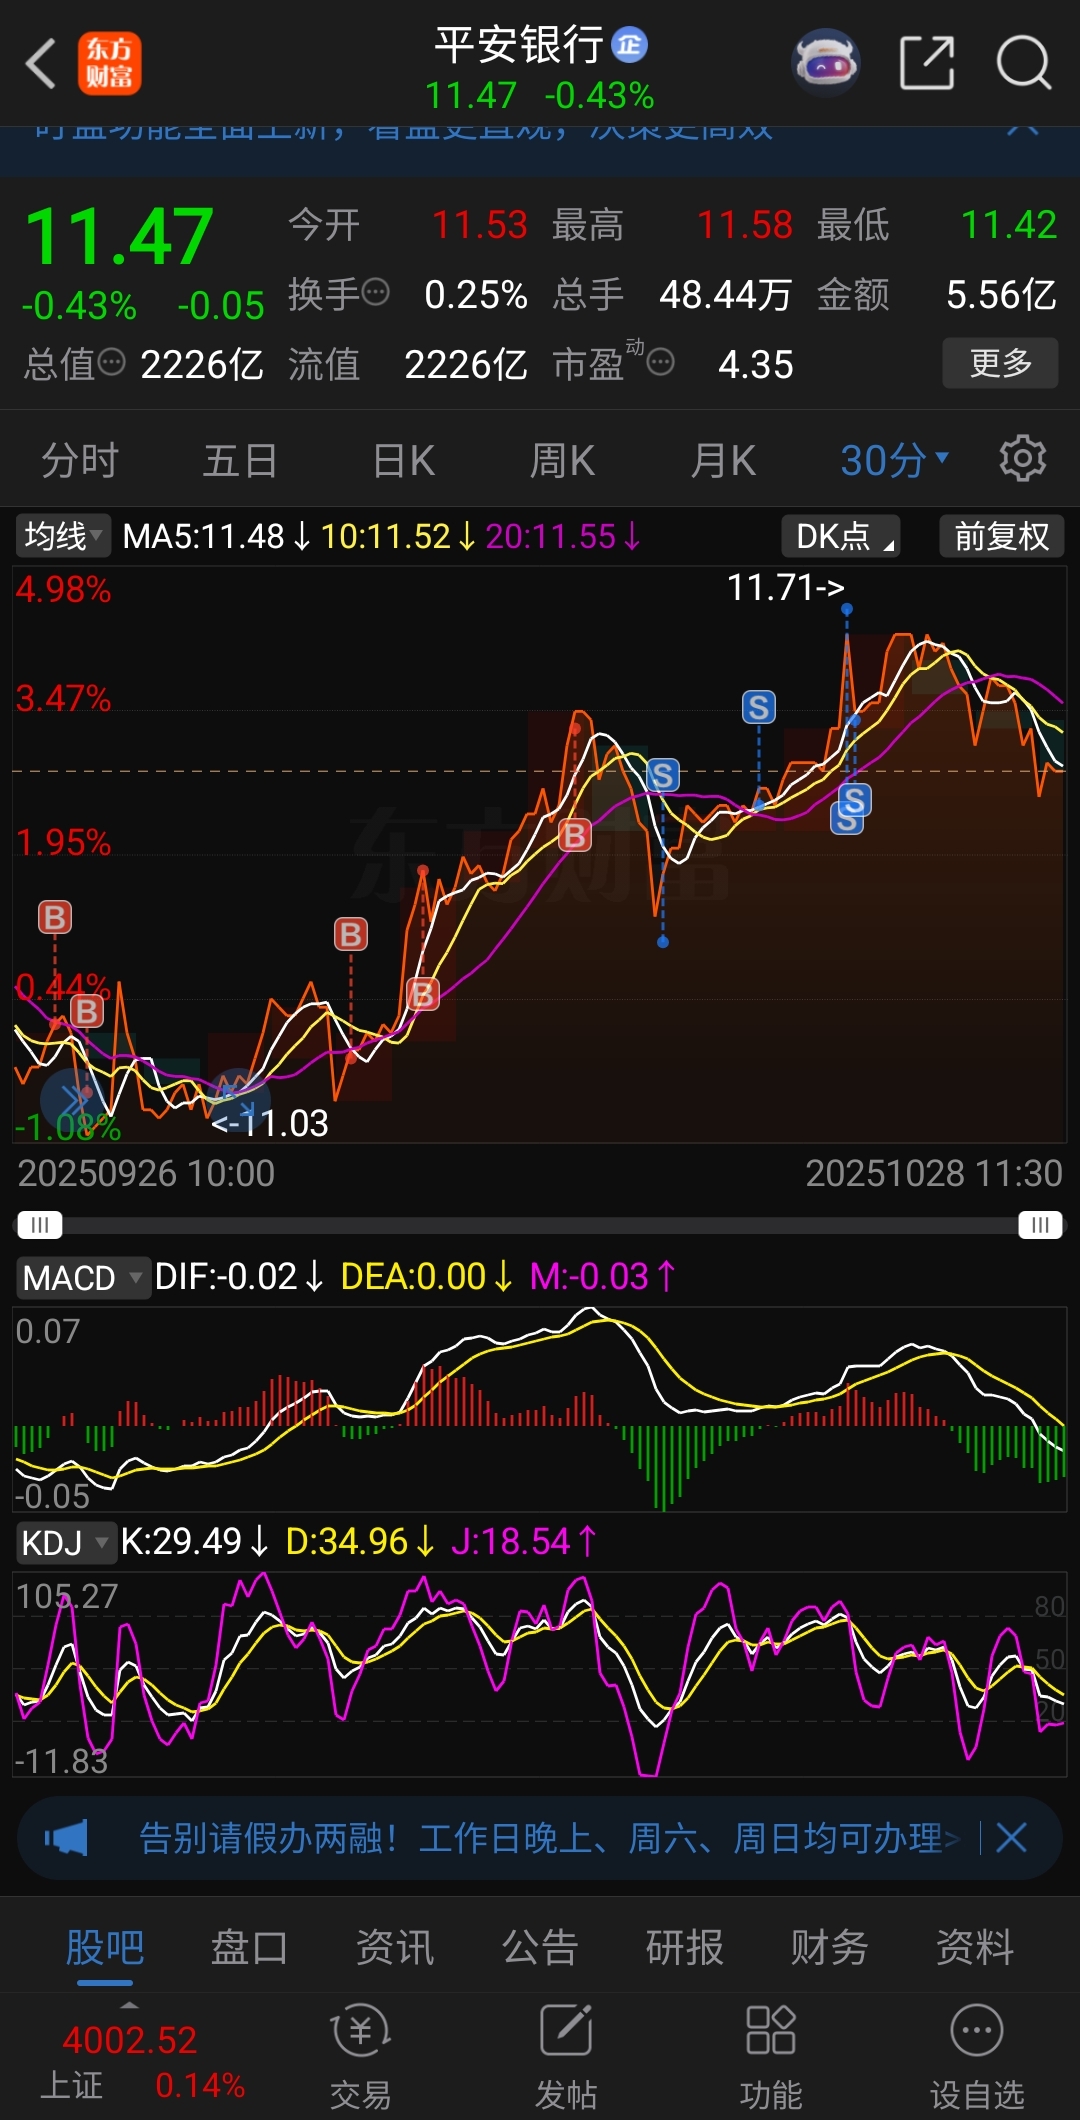Collapse the blue banner with chevron
The image size is (1080, 2120).
pos(1022,128)
